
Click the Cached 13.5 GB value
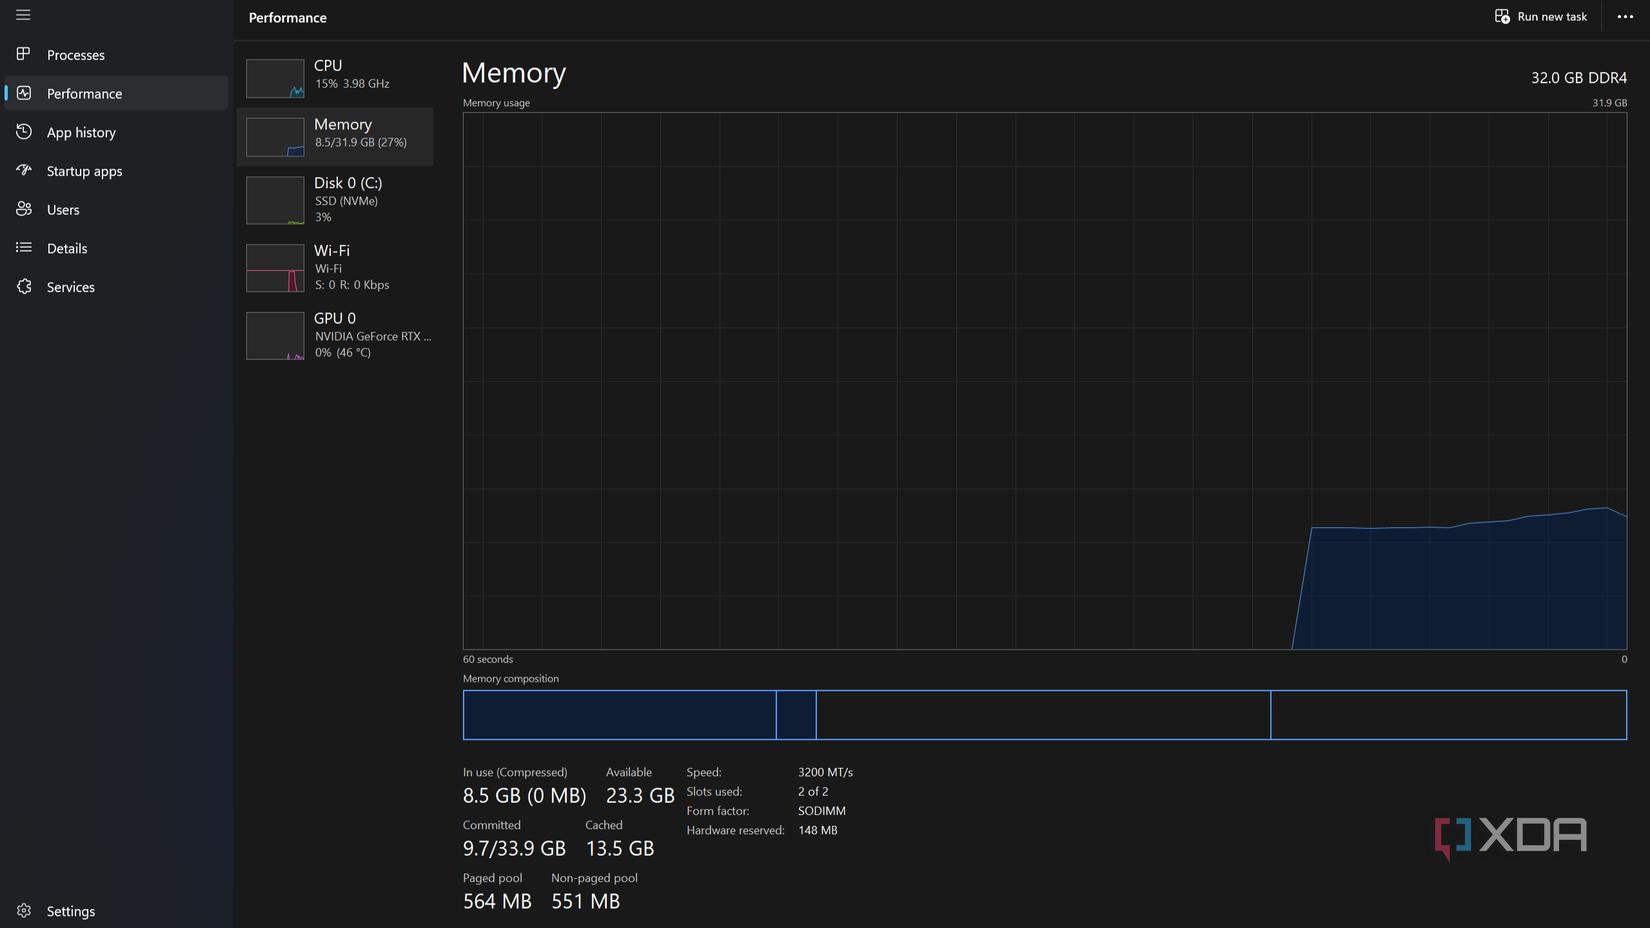pos(619,849)
